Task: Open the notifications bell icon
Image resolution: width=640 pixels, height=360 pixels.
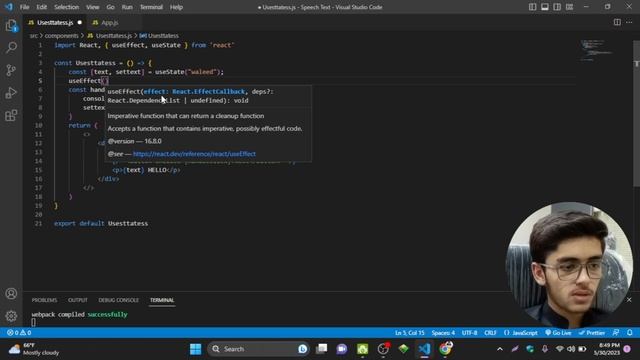Action: pyautogui.click(x=630, y=333)
